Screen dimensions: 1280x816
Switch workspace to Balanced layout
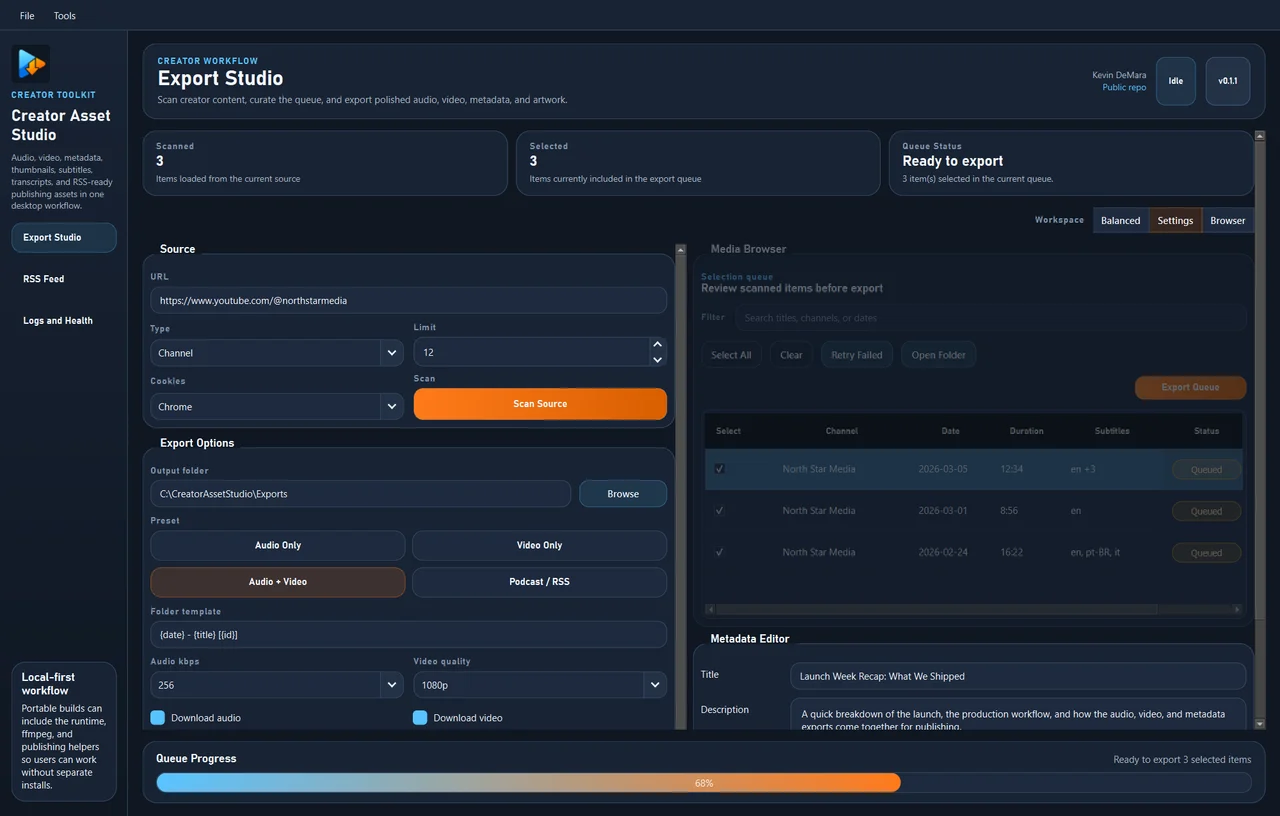coord(1120,220)
